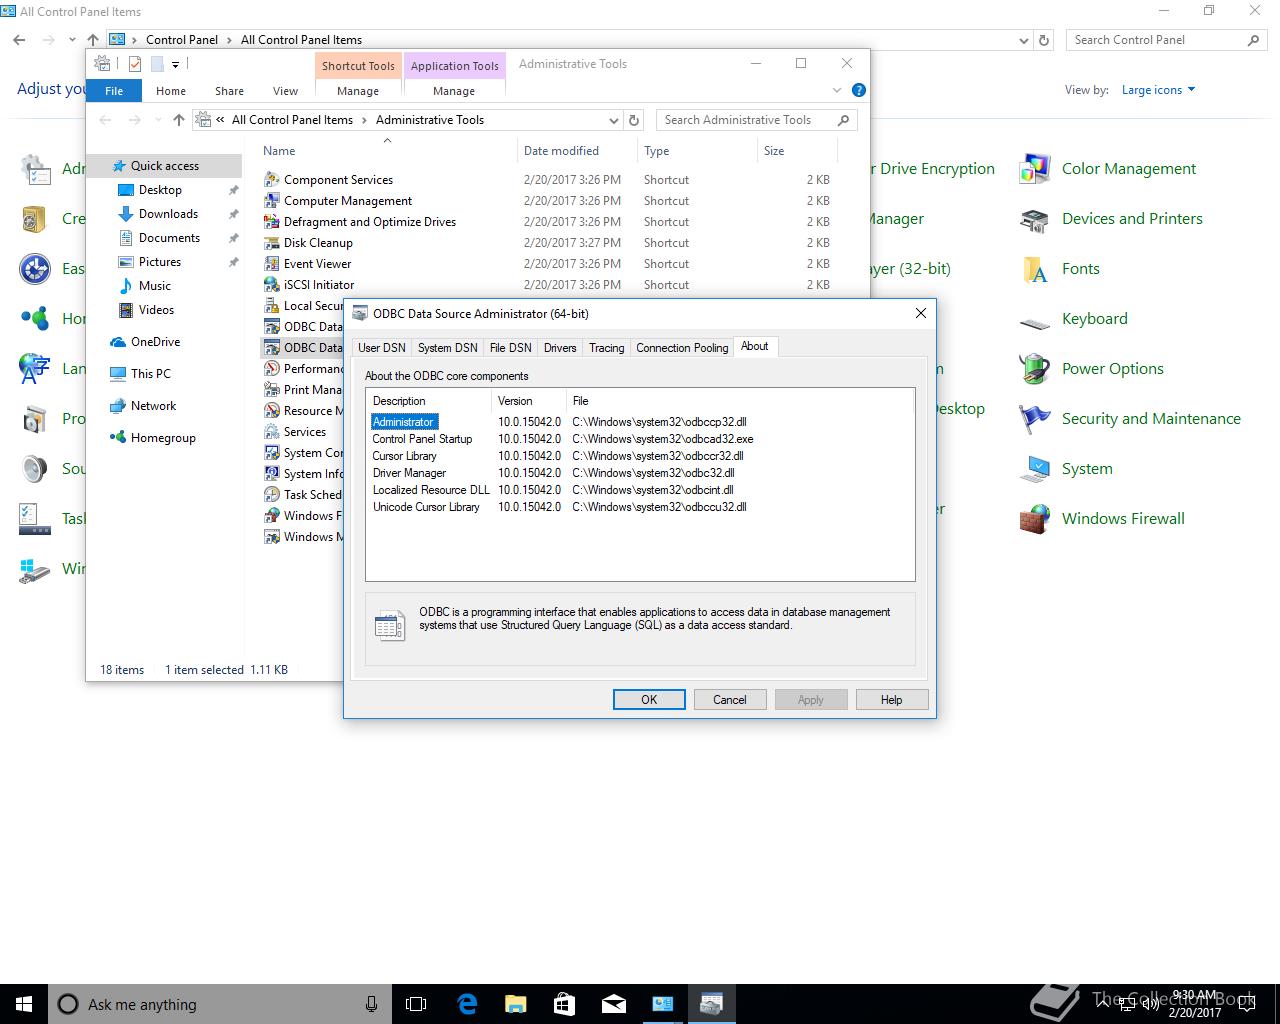Viewport: 1280px width, 1024px height.
Task: Sort by Date modified column
Action: [x=577, y=151]
